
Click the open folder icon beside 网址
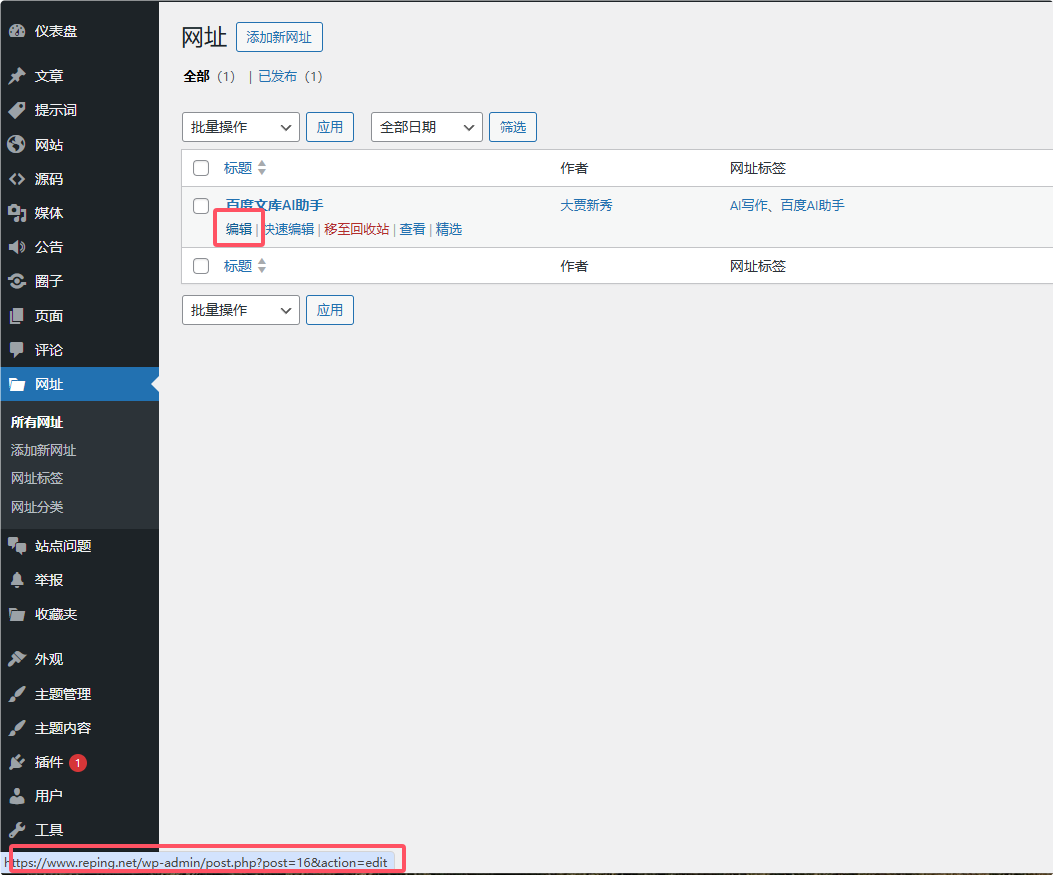tap(17, 385)
